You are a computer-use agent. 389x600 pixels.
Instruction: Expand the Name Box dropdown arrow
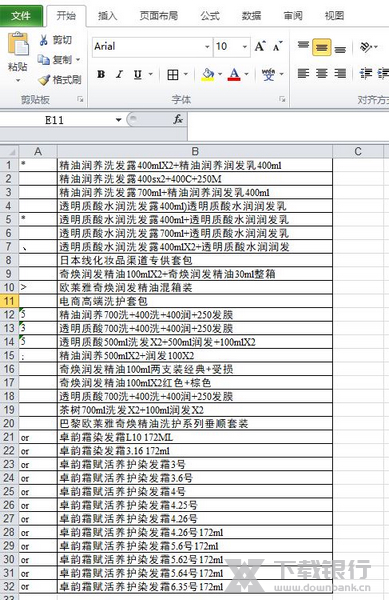coord(118,120)
